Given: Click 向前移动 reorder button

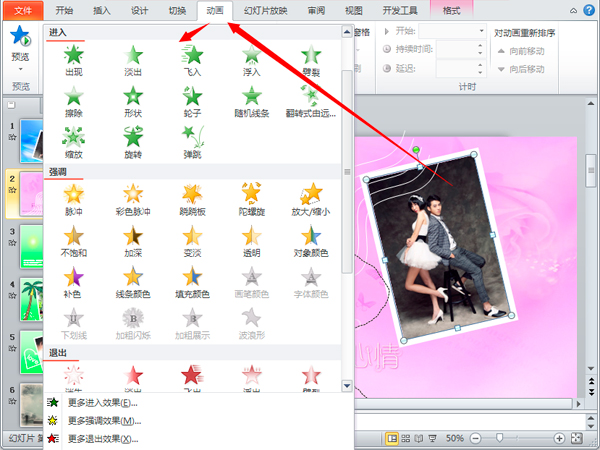Looking at the screenshot, I should click(521, 51).
